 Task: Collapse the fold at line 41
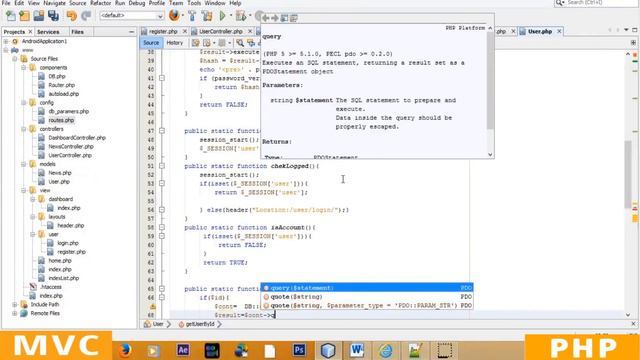162,78
